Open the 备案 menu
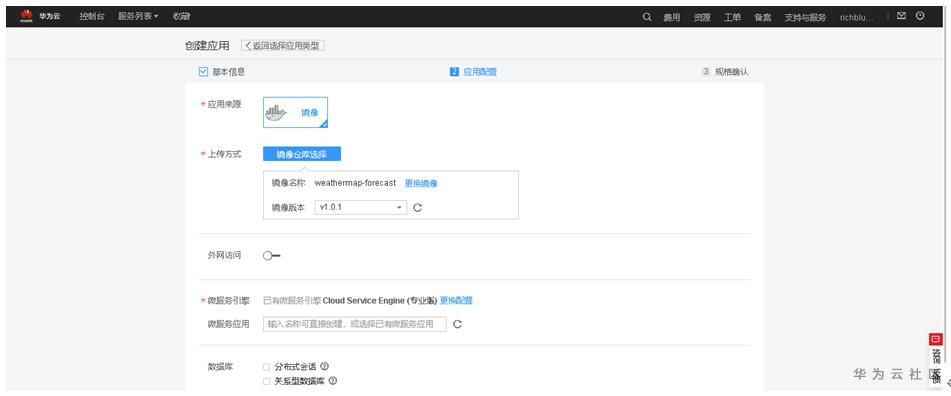Screen dimensions: 951x396 (762, 18)
